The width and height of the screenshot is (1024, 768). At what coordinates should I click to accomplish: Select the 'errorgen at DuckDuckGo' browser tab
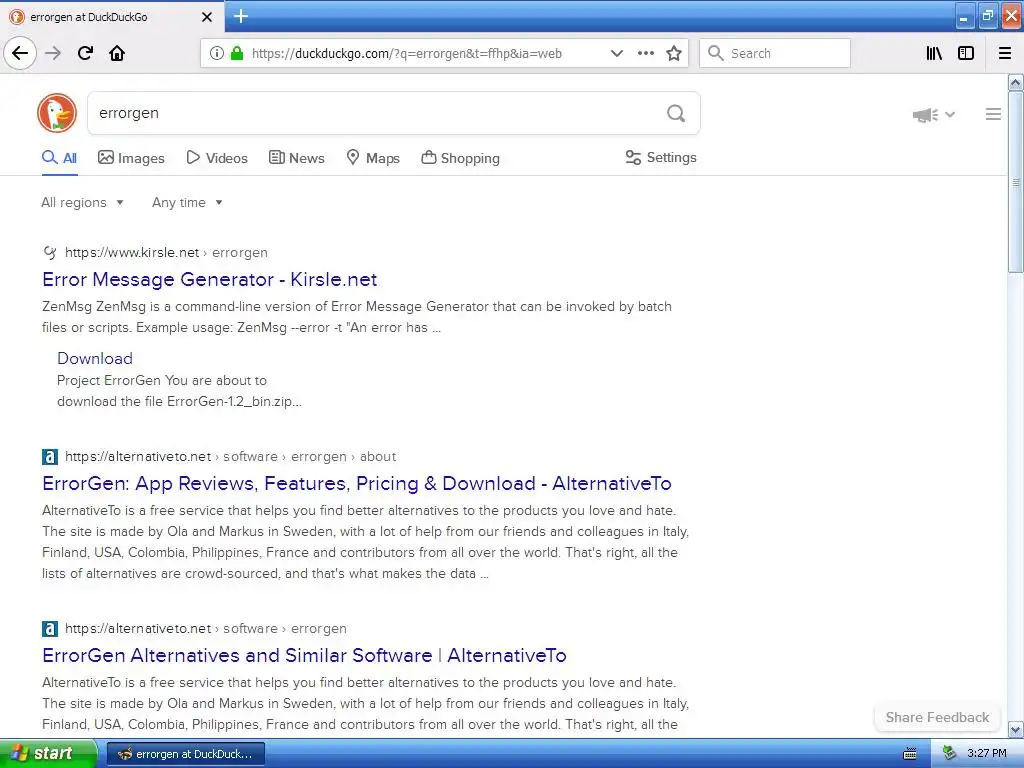[x=111, y=17]
